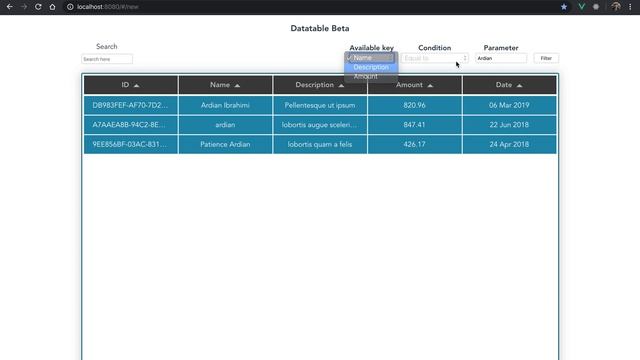Open the Condition dropdown
The height and width of the screenshot is (360, 640).
tap(434, 58)
